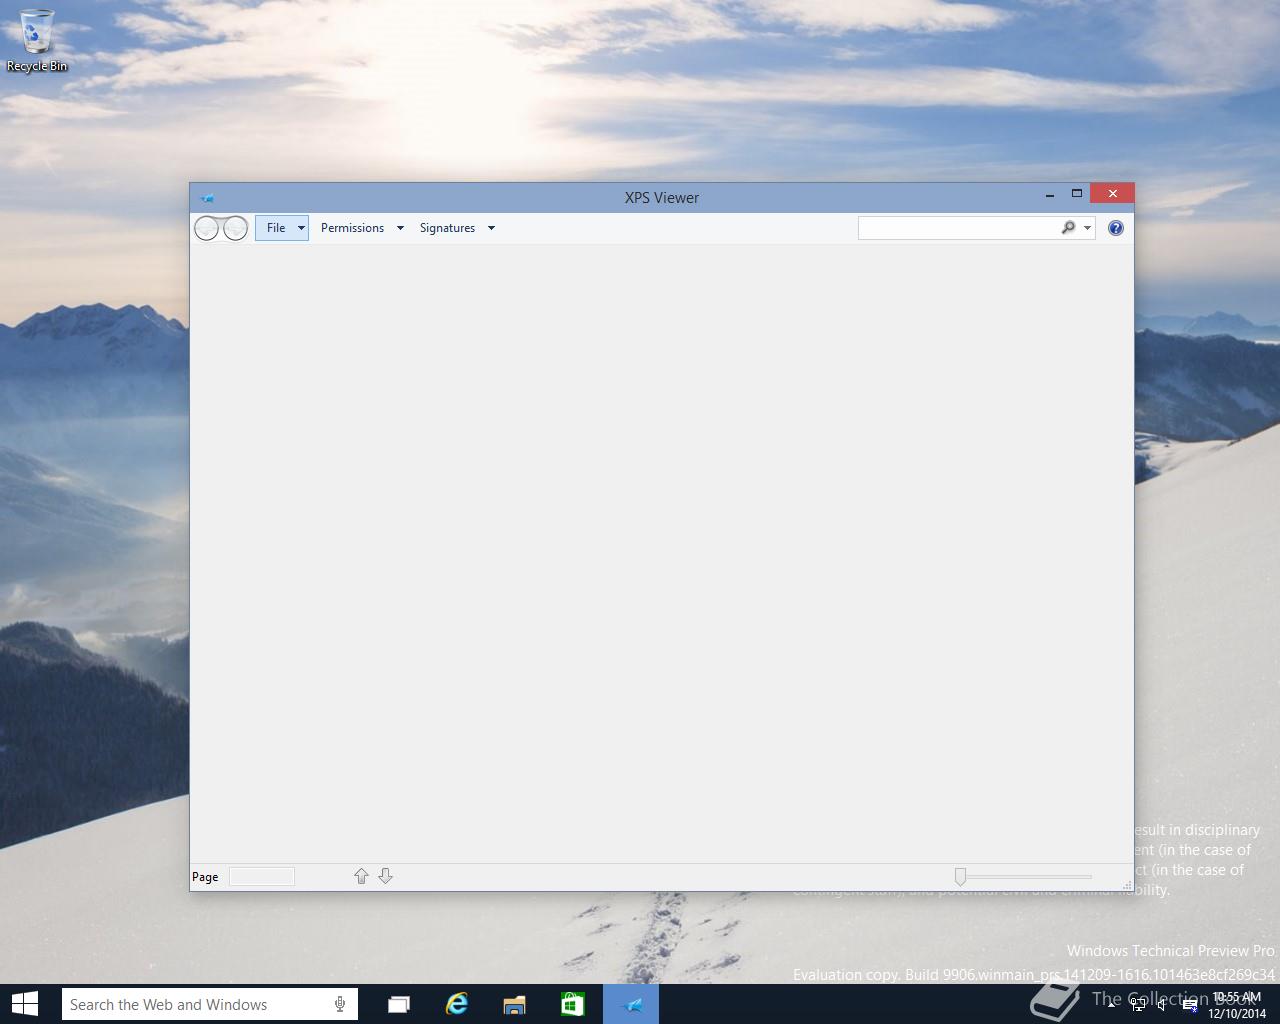Image resolution: width=1280 pixels, height=1024 pixels.
Task: Open the notifications tray icon
Action: [1190, 1006]
